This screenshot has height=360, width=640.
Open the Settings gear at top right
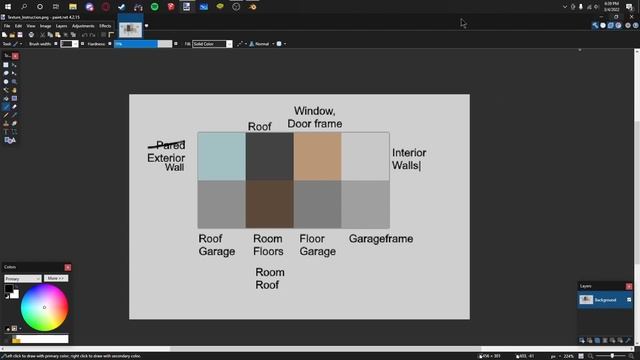(628, 25)
